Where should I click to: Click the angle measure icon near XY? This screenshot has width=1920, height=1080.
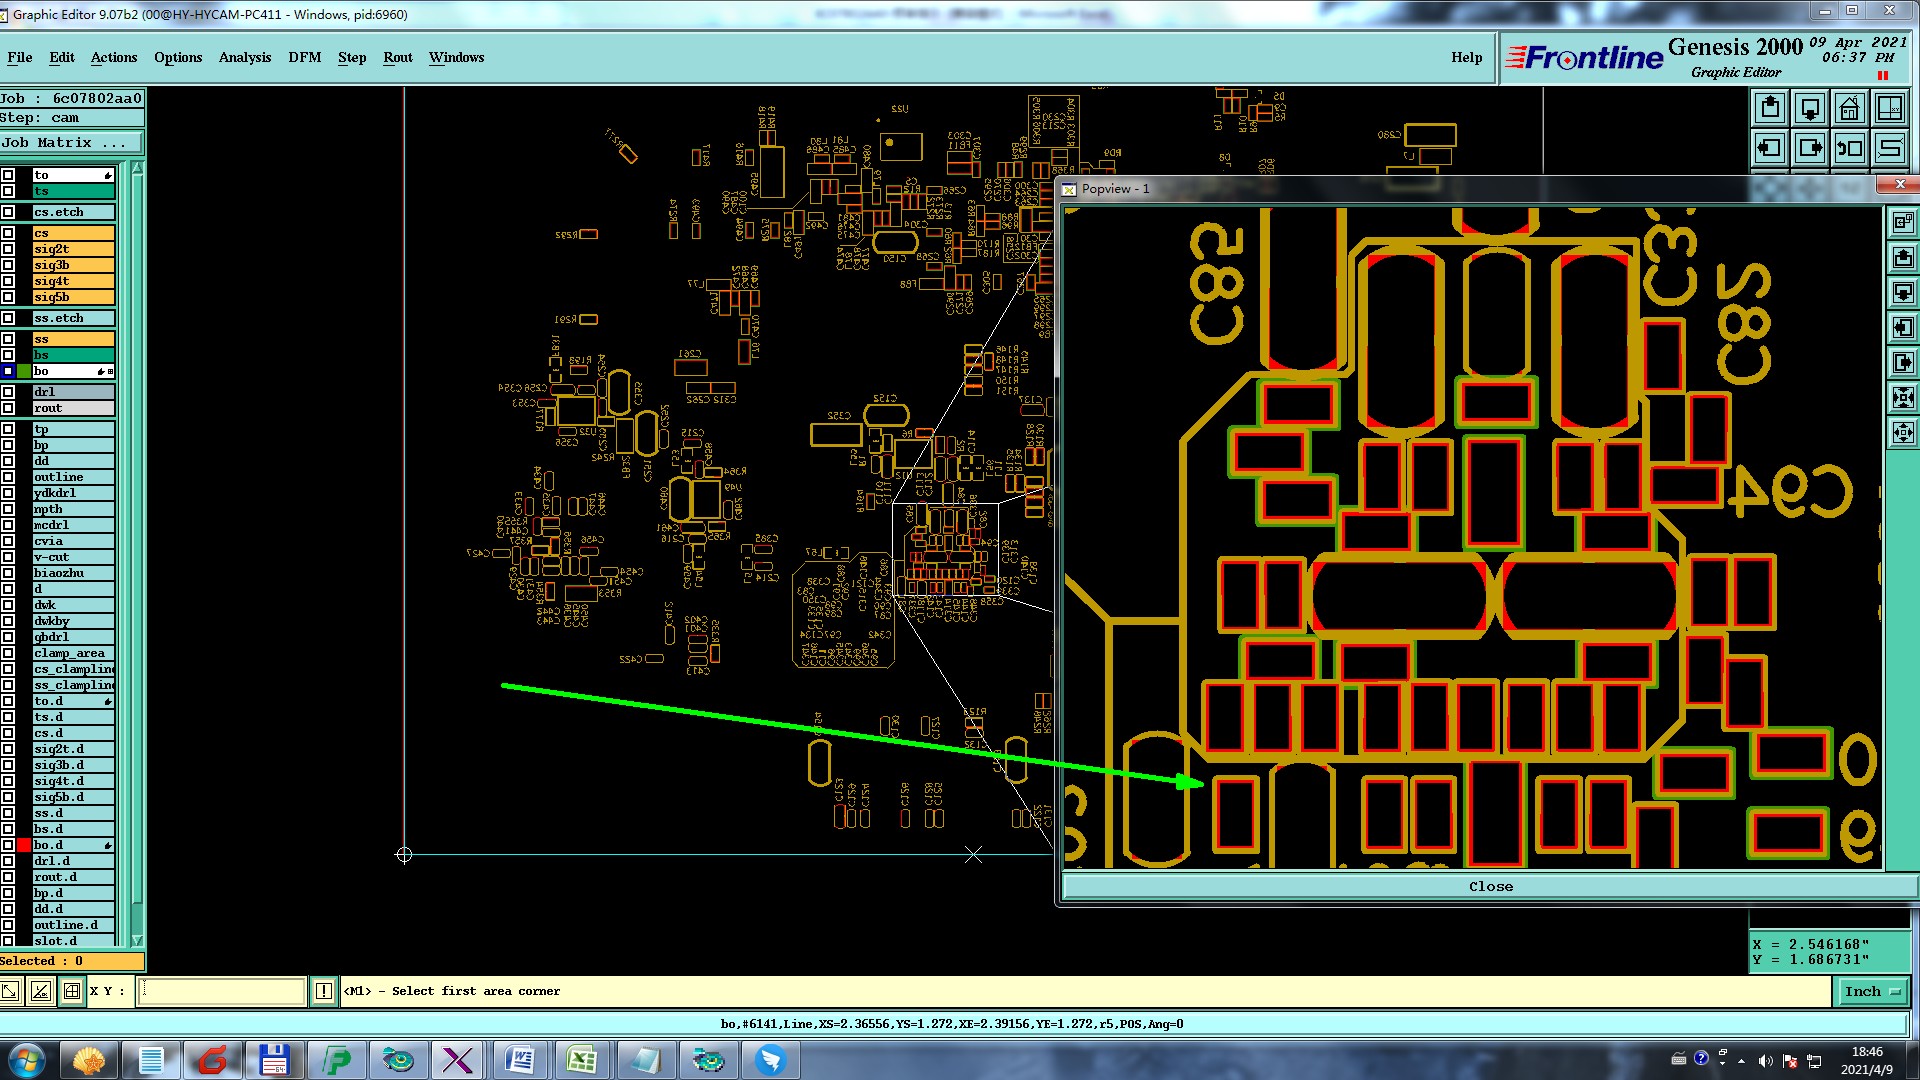41,991
